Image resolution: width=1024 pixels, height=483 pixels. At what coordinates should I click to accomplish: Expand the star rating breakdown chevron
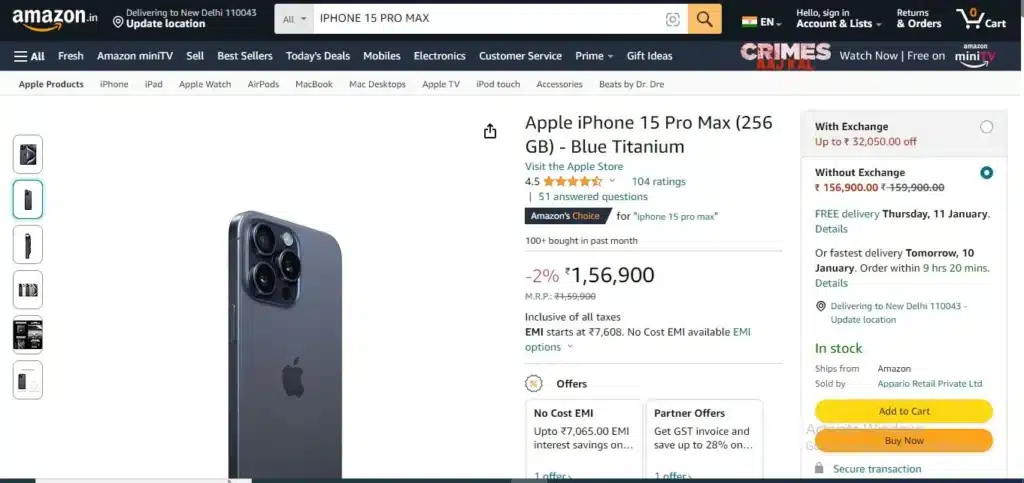(x=613, y=181)
